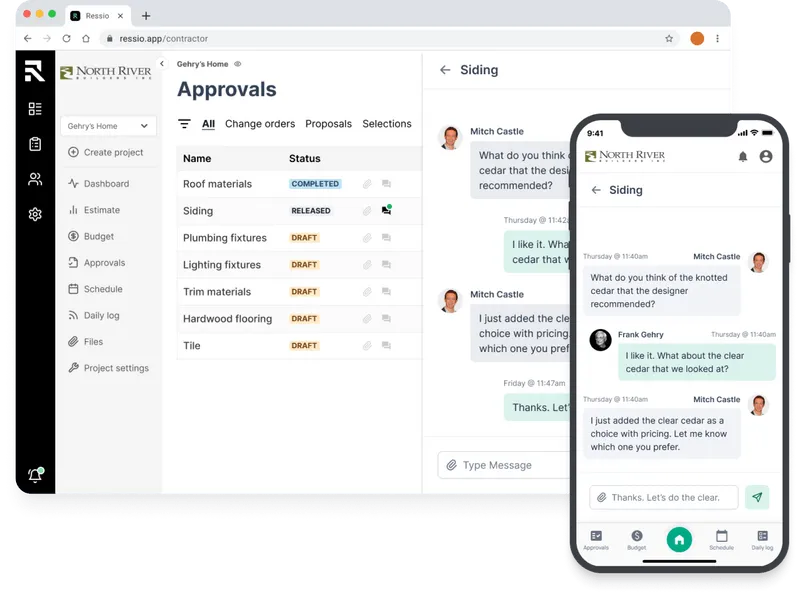This screenshot has height=596, width=800.
Task: Click the attachment paperclip in Type Message field
Action: (454, 464)
